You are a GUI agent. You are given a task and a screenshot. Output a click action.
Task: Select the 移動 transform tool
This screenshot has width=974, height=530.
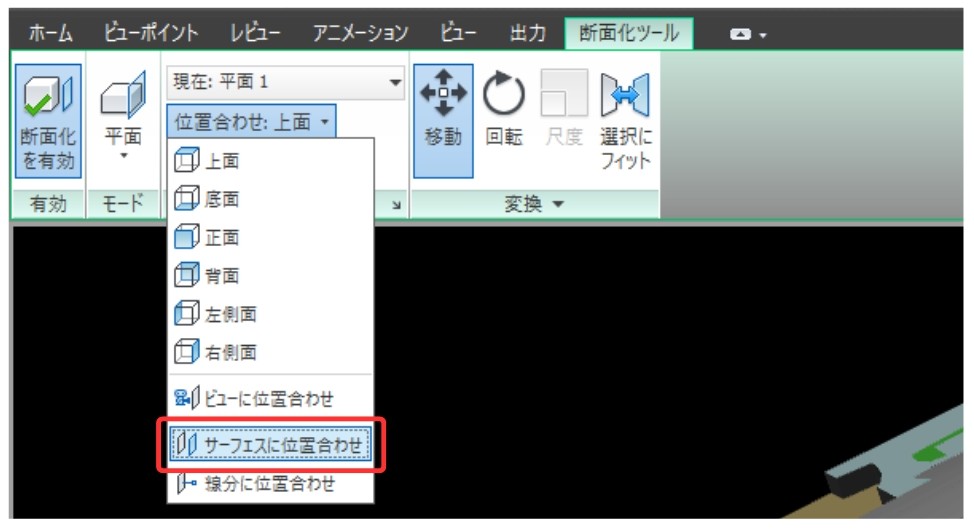coord(443,121)
